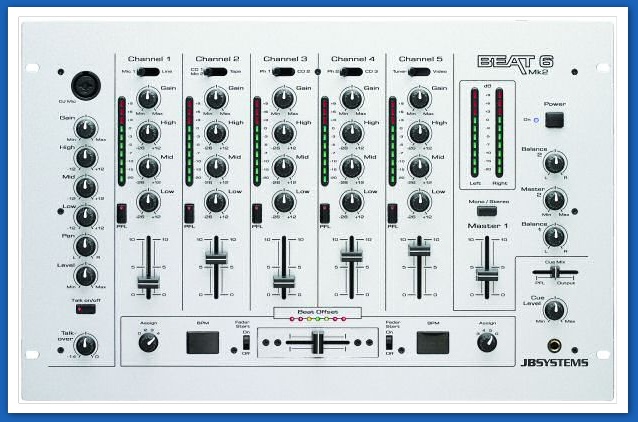Toggle the Mono / Stereo button

(487, 211)
